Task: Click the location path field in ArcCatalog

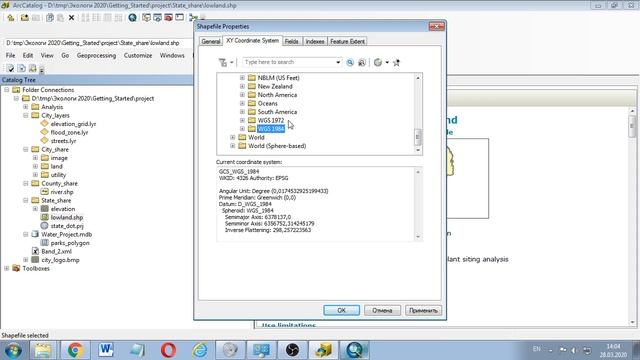Action: (98, 43)
